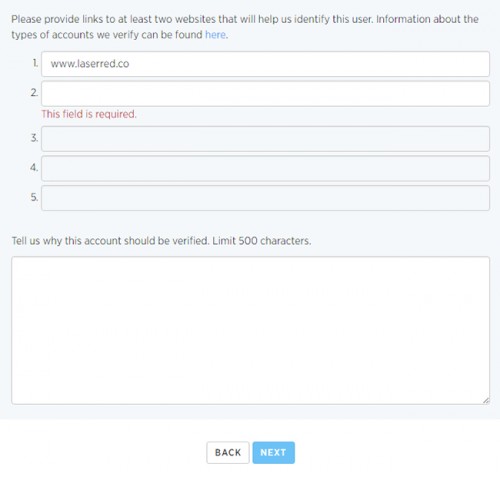Click the 'Limit 500 characters' note

coord(262,241)
